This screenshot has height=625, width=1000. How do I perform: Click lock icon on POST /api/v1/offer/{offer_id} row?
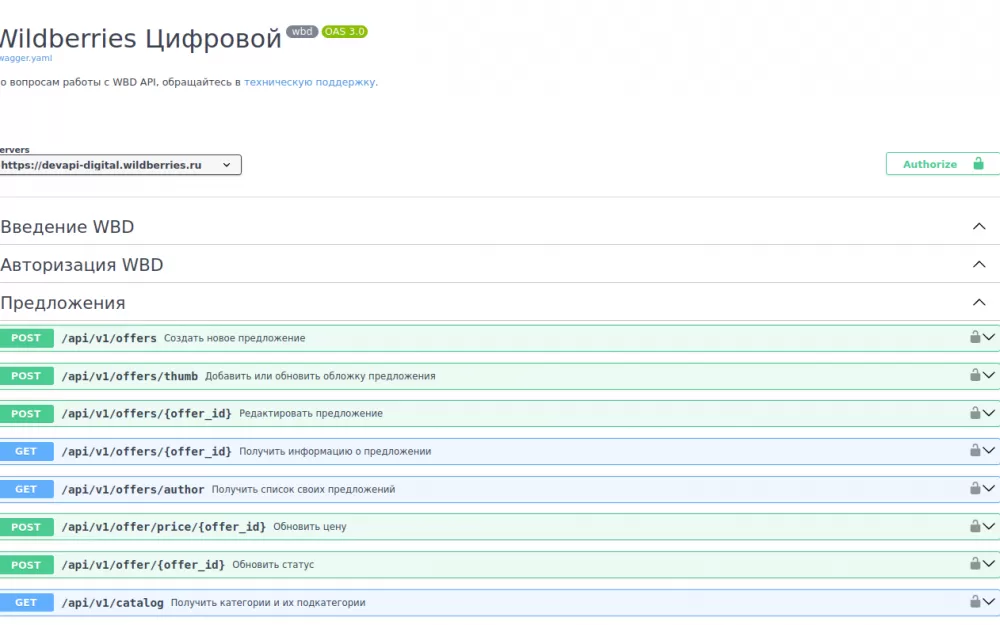(x=975, y=564)
